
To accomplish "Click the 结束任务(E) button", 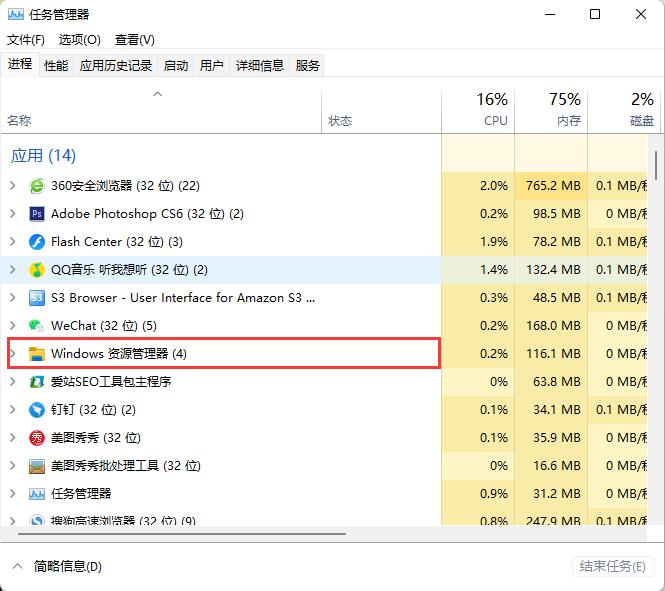I will (612, 566).
